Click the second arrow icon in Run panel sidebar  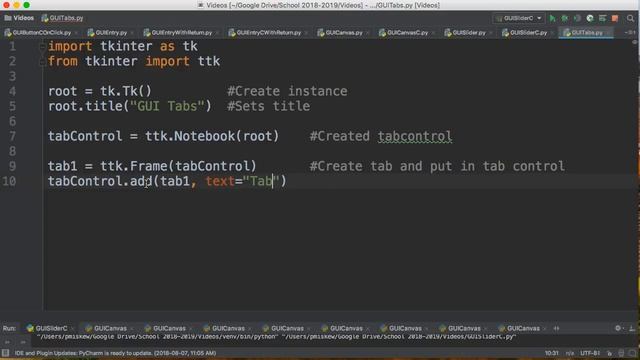(23, 342)
